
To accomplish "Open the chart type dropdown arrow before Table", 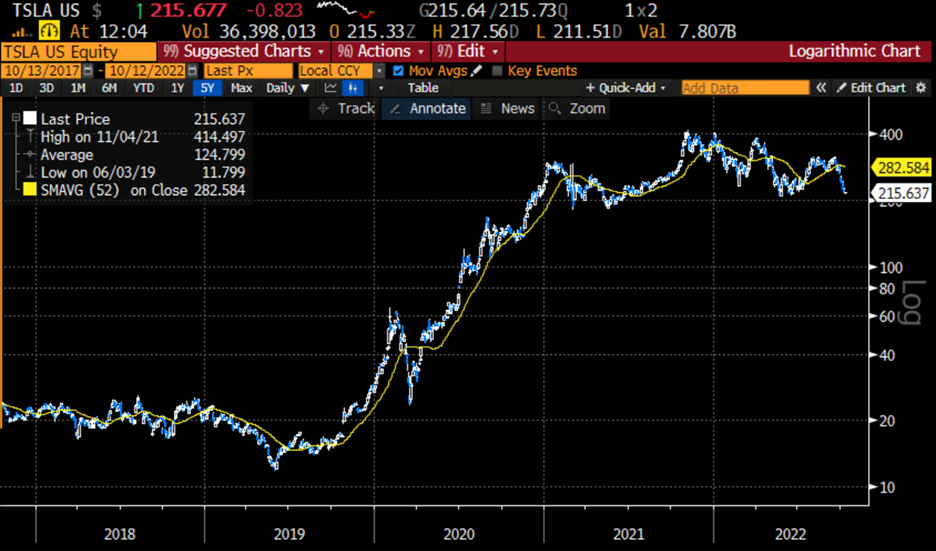I will [380, 88].
